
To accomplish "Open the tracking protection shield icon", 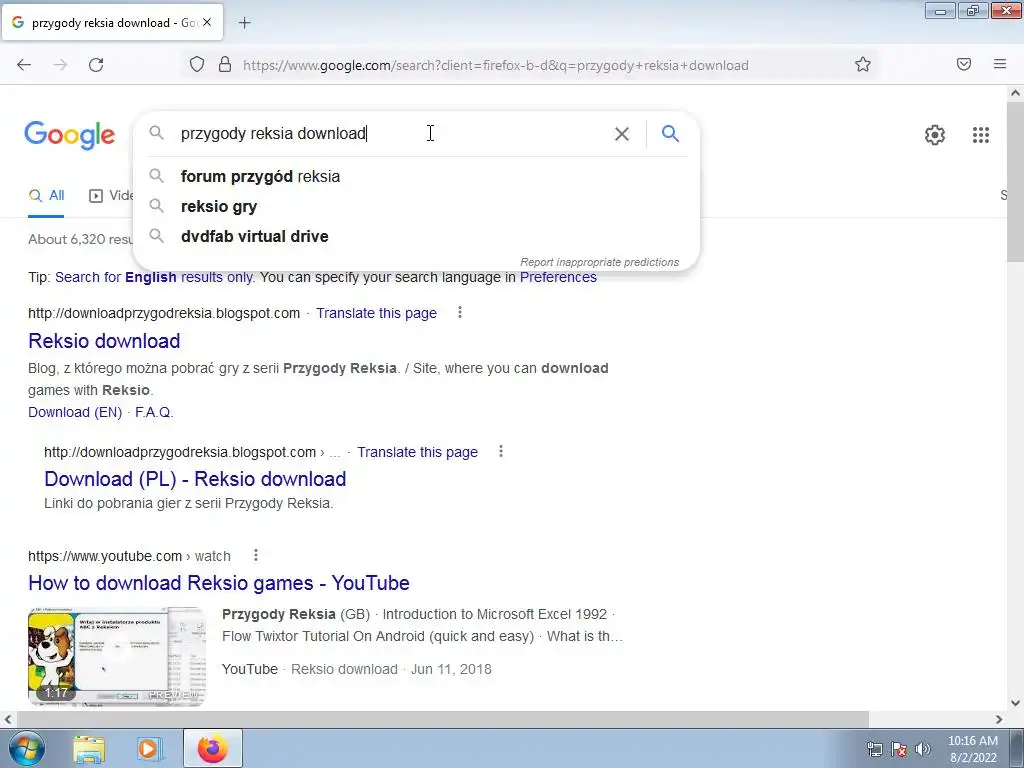I will pos(197,65).
